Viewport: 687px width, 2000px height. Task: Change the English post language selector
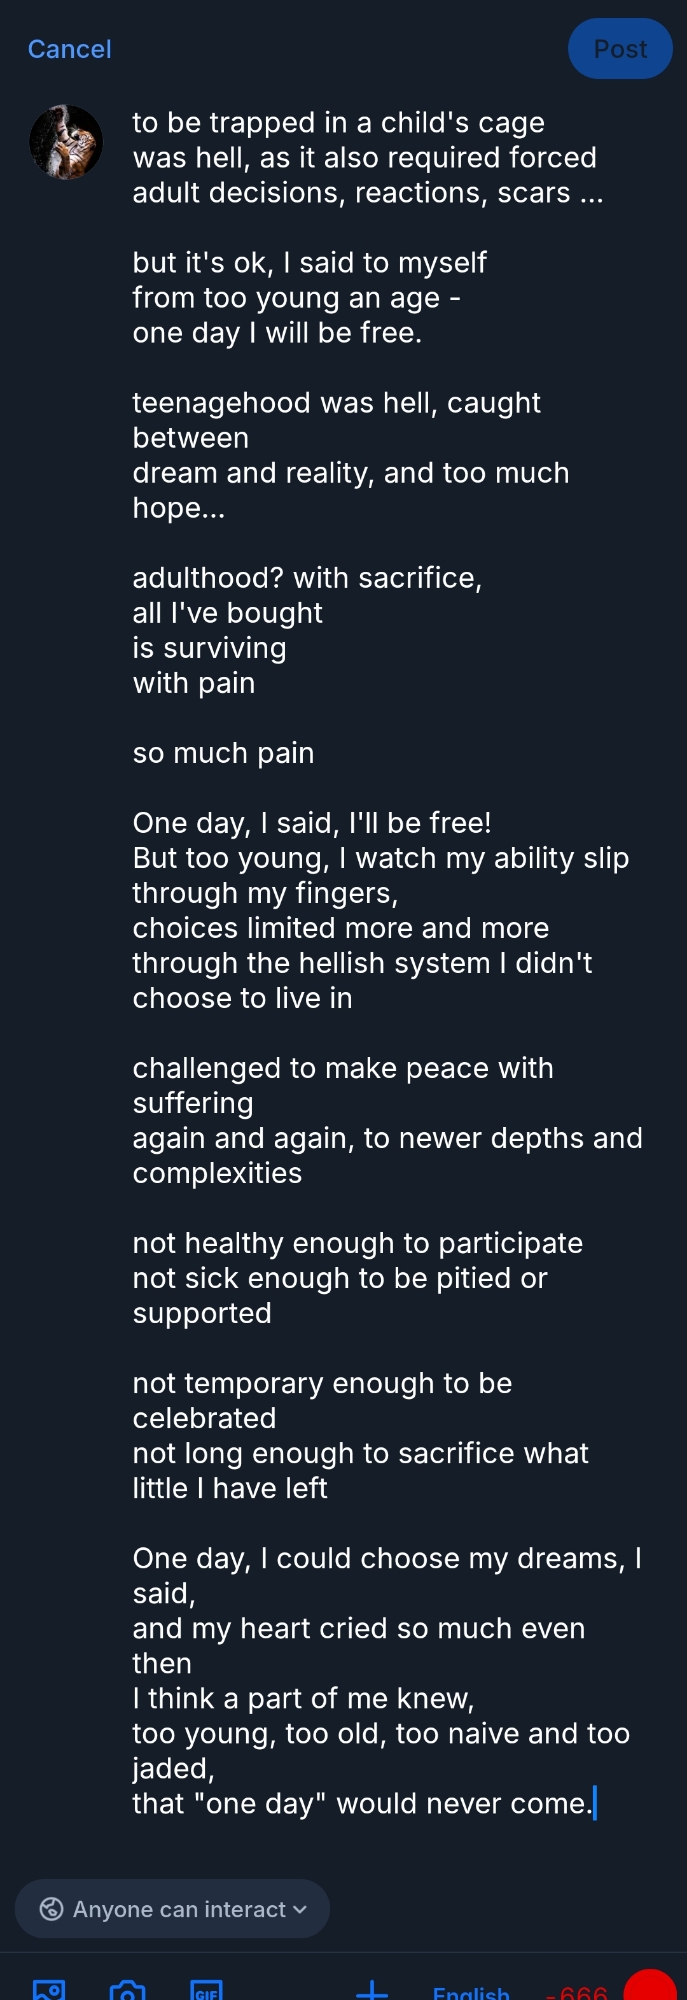(471, 1992)
